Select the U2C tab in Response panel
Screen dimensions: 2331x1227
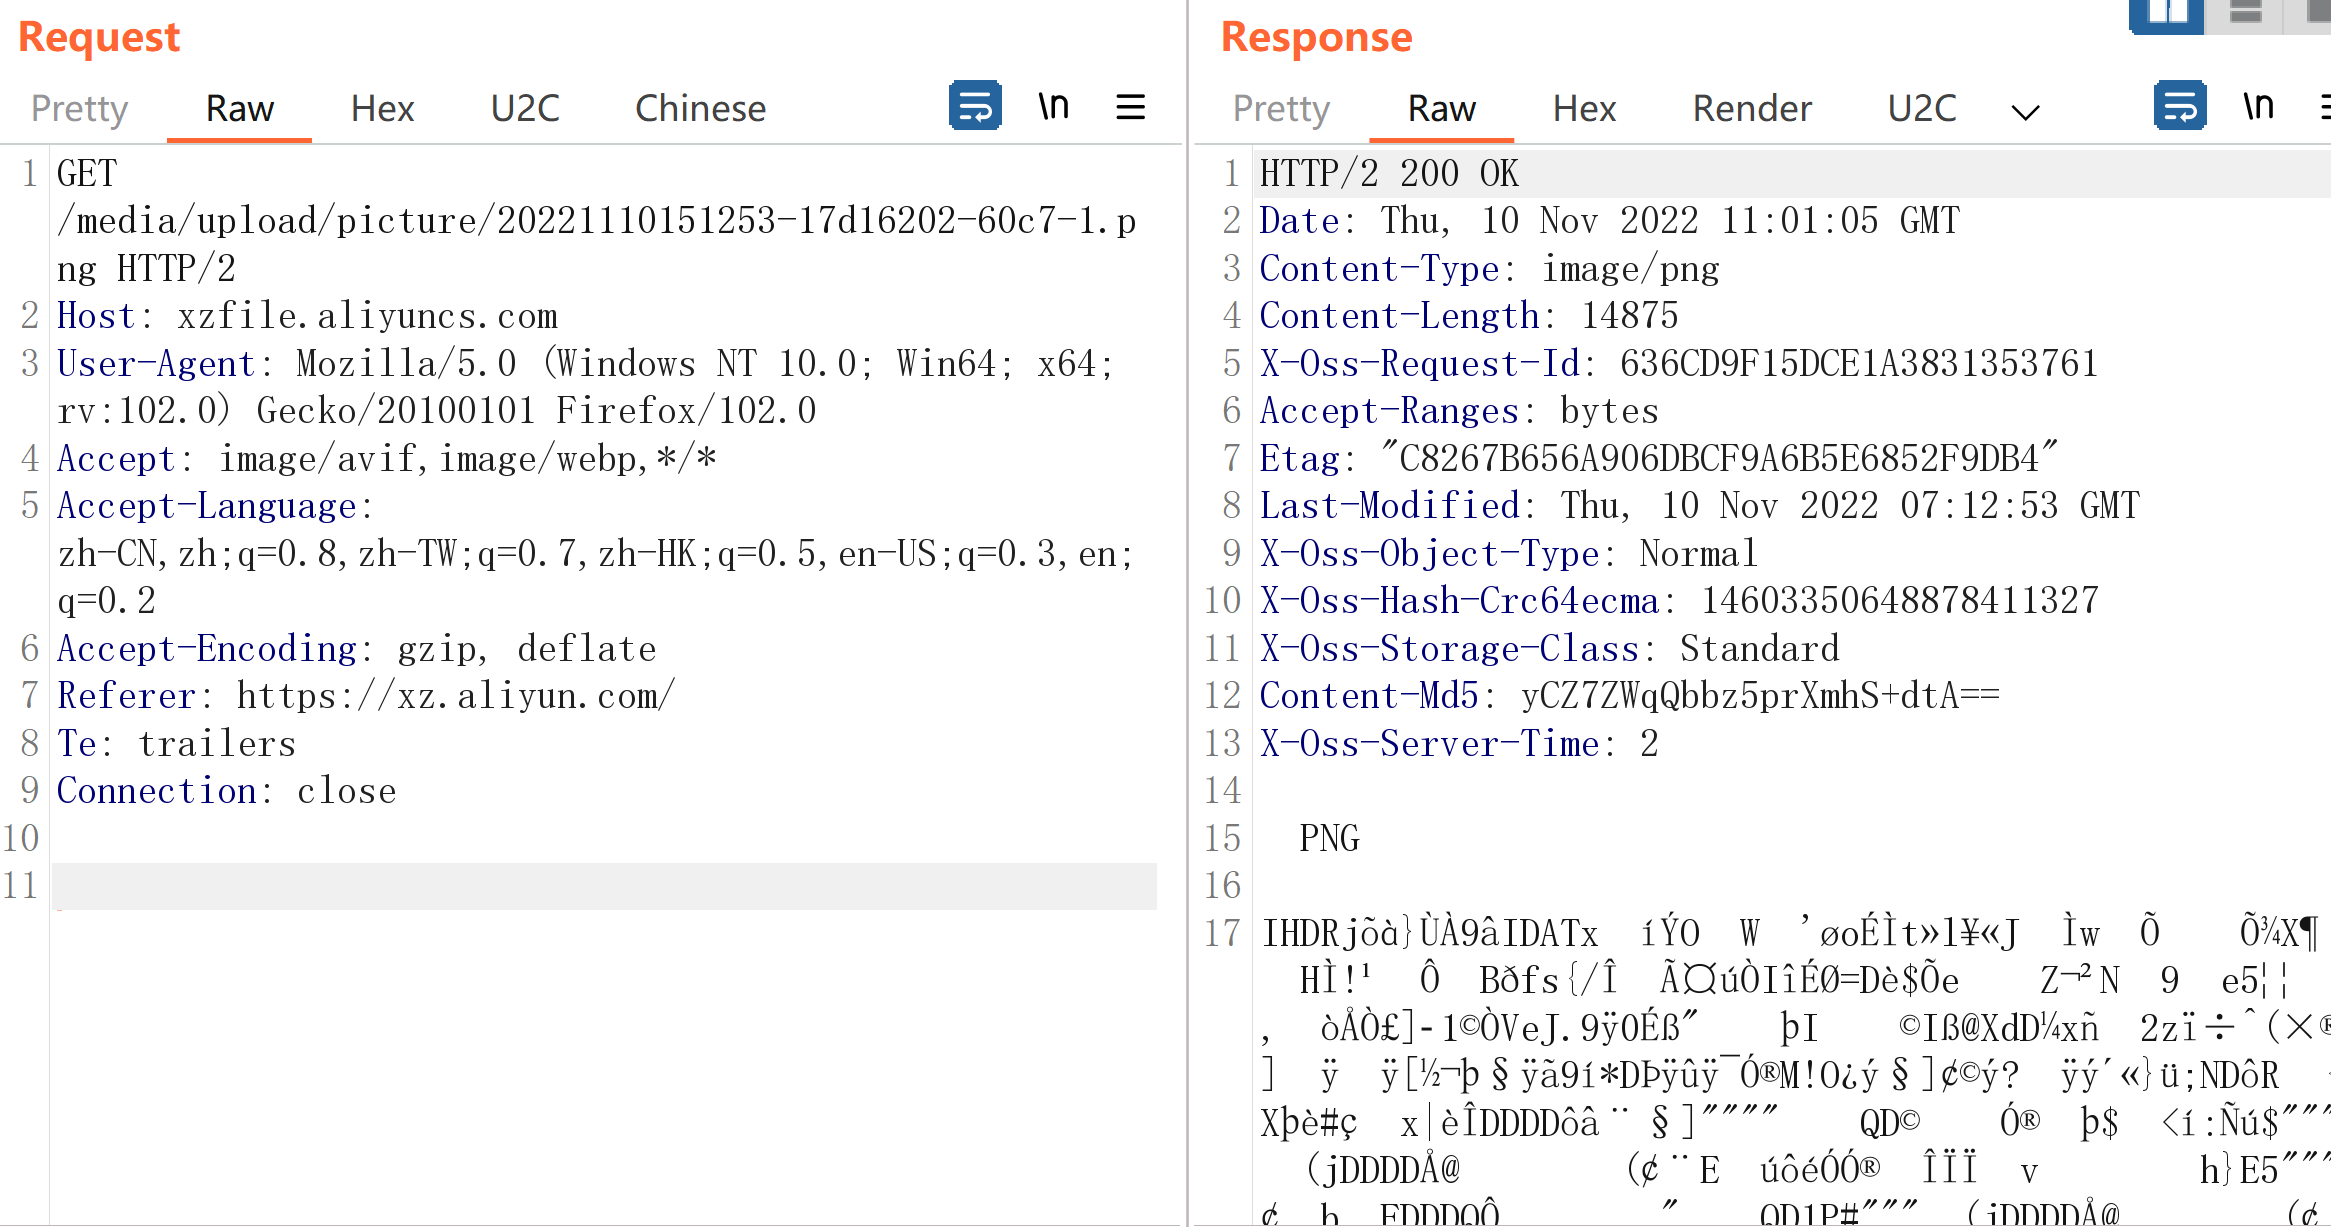[1921, 108]
